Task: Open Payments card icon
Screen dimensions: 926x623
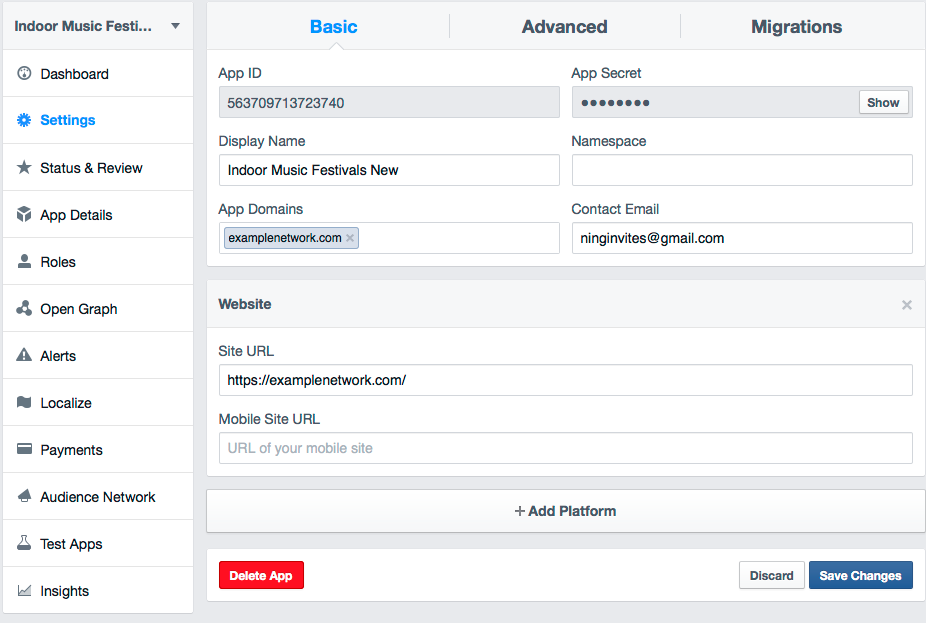Action: pyautogui.click(x=24, y=449)
